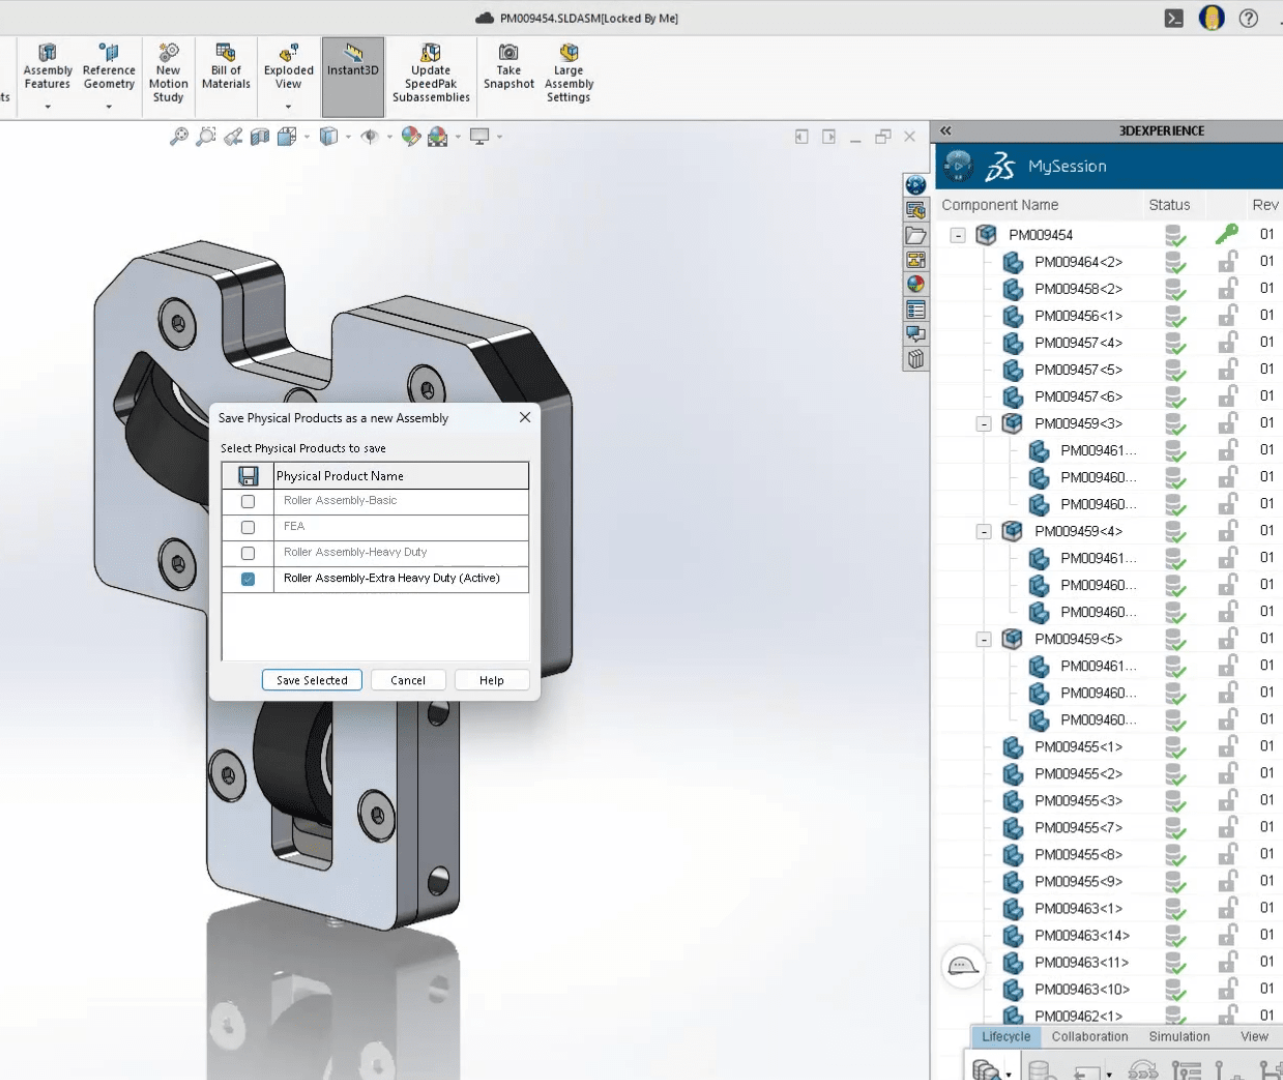The image size is (1283, 1080).
Task: Switch to the Collaboration tab
Action: [x=1089, y=1037]
